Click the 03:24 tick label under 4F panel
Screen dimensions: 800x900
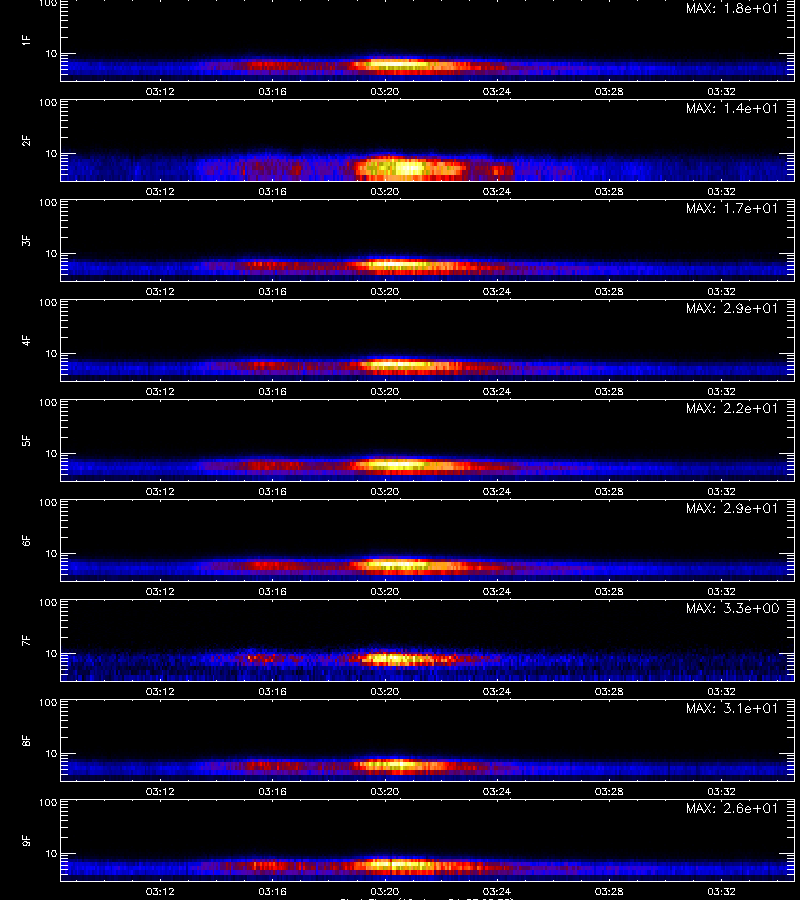[496, 391]
